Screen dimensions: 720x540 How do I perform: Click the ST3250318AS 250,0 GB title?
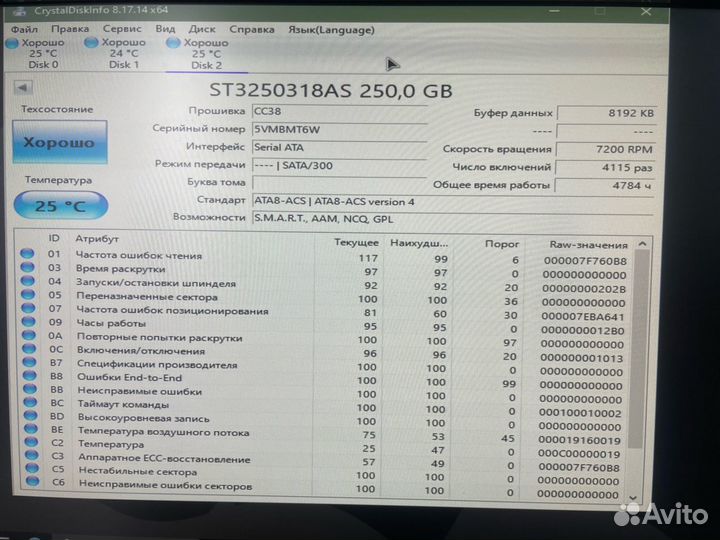(331, 90)
